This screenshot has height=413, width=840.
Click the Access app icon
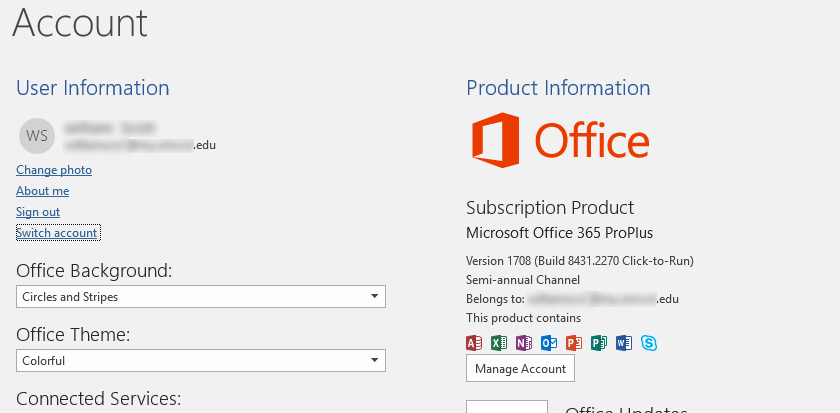click(x=475, y=343)
